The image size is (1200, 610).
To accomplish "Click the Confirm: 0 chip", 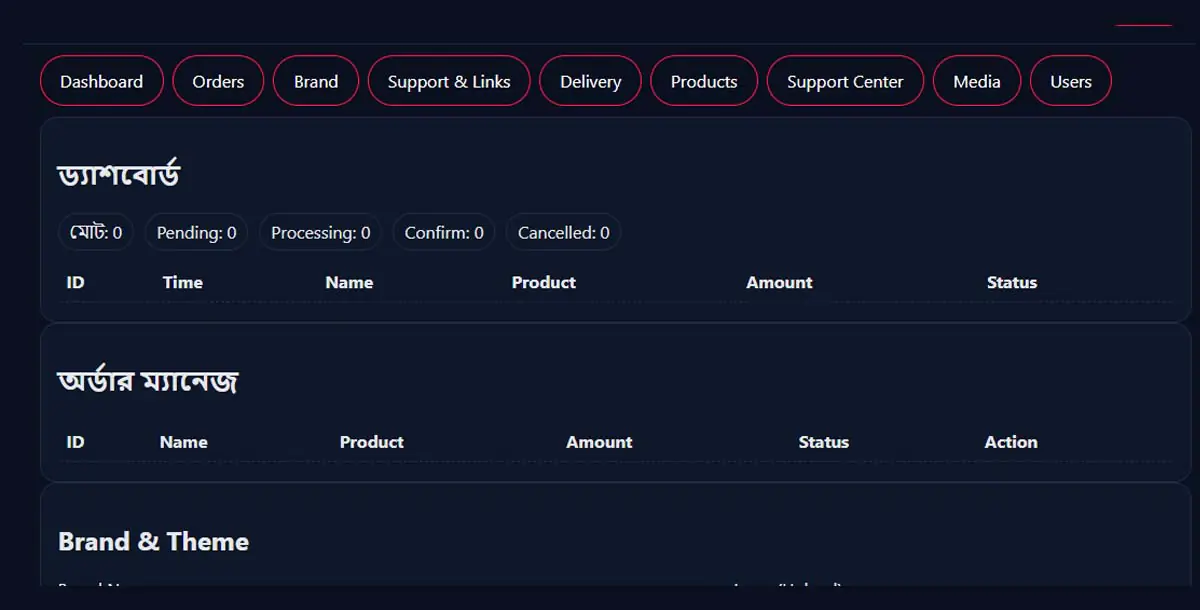I will [444, 233].
